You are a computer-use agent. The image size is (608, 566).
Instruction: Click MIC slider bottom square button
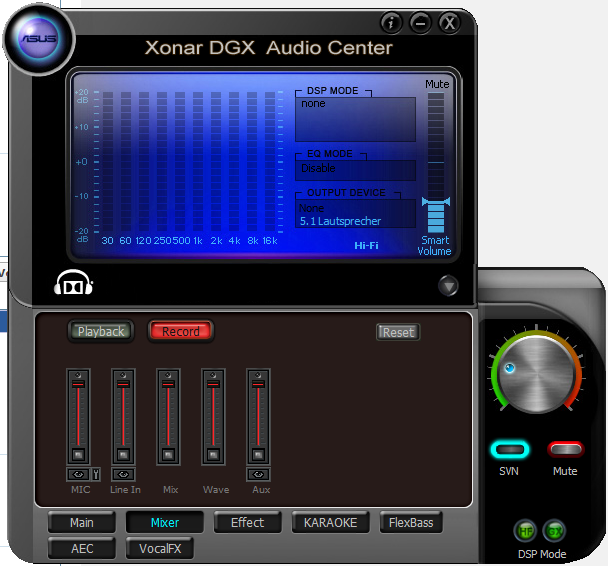[78, 454]
